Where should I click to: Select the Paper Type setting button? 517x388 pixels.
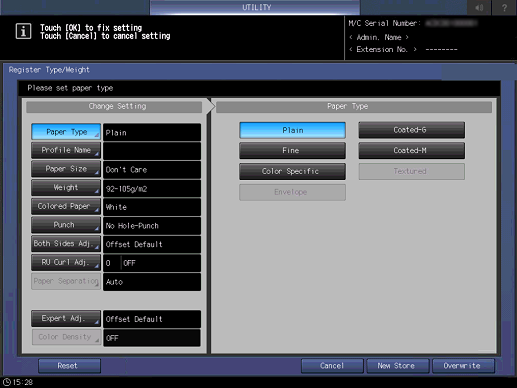pos(66,132)
